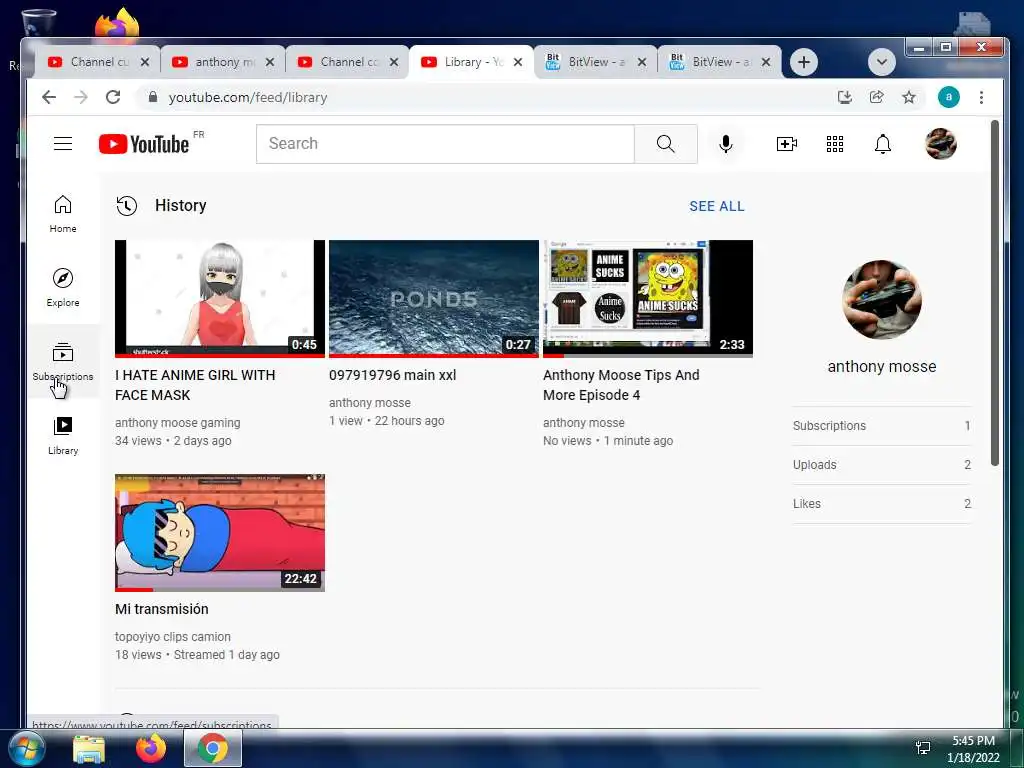The height and width of the screenshot is (768, 1024).
Task: Click the 'anthony mosse' name in the right-hand profile panel
Action: (882, 367)
